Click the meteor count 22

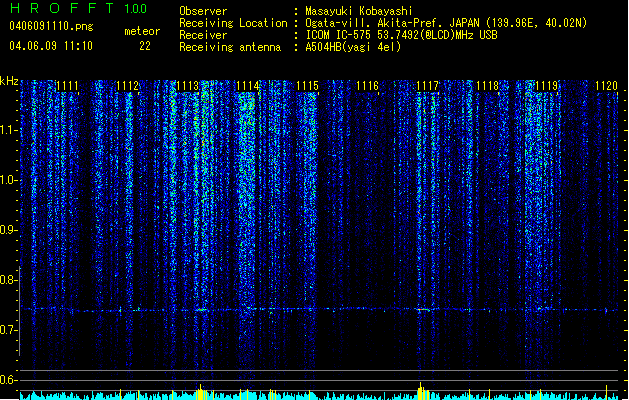(145, 46)
